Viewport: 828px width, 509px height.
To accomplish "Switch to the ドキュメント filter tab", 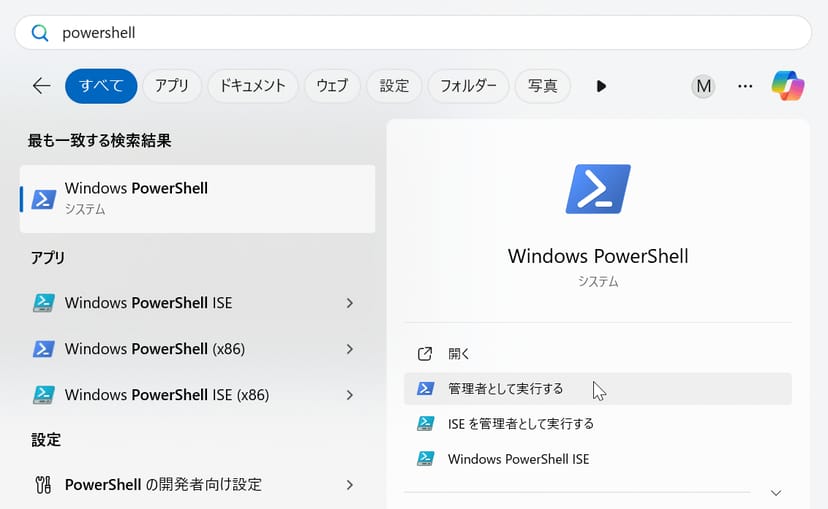I will (x=253, y=86).
